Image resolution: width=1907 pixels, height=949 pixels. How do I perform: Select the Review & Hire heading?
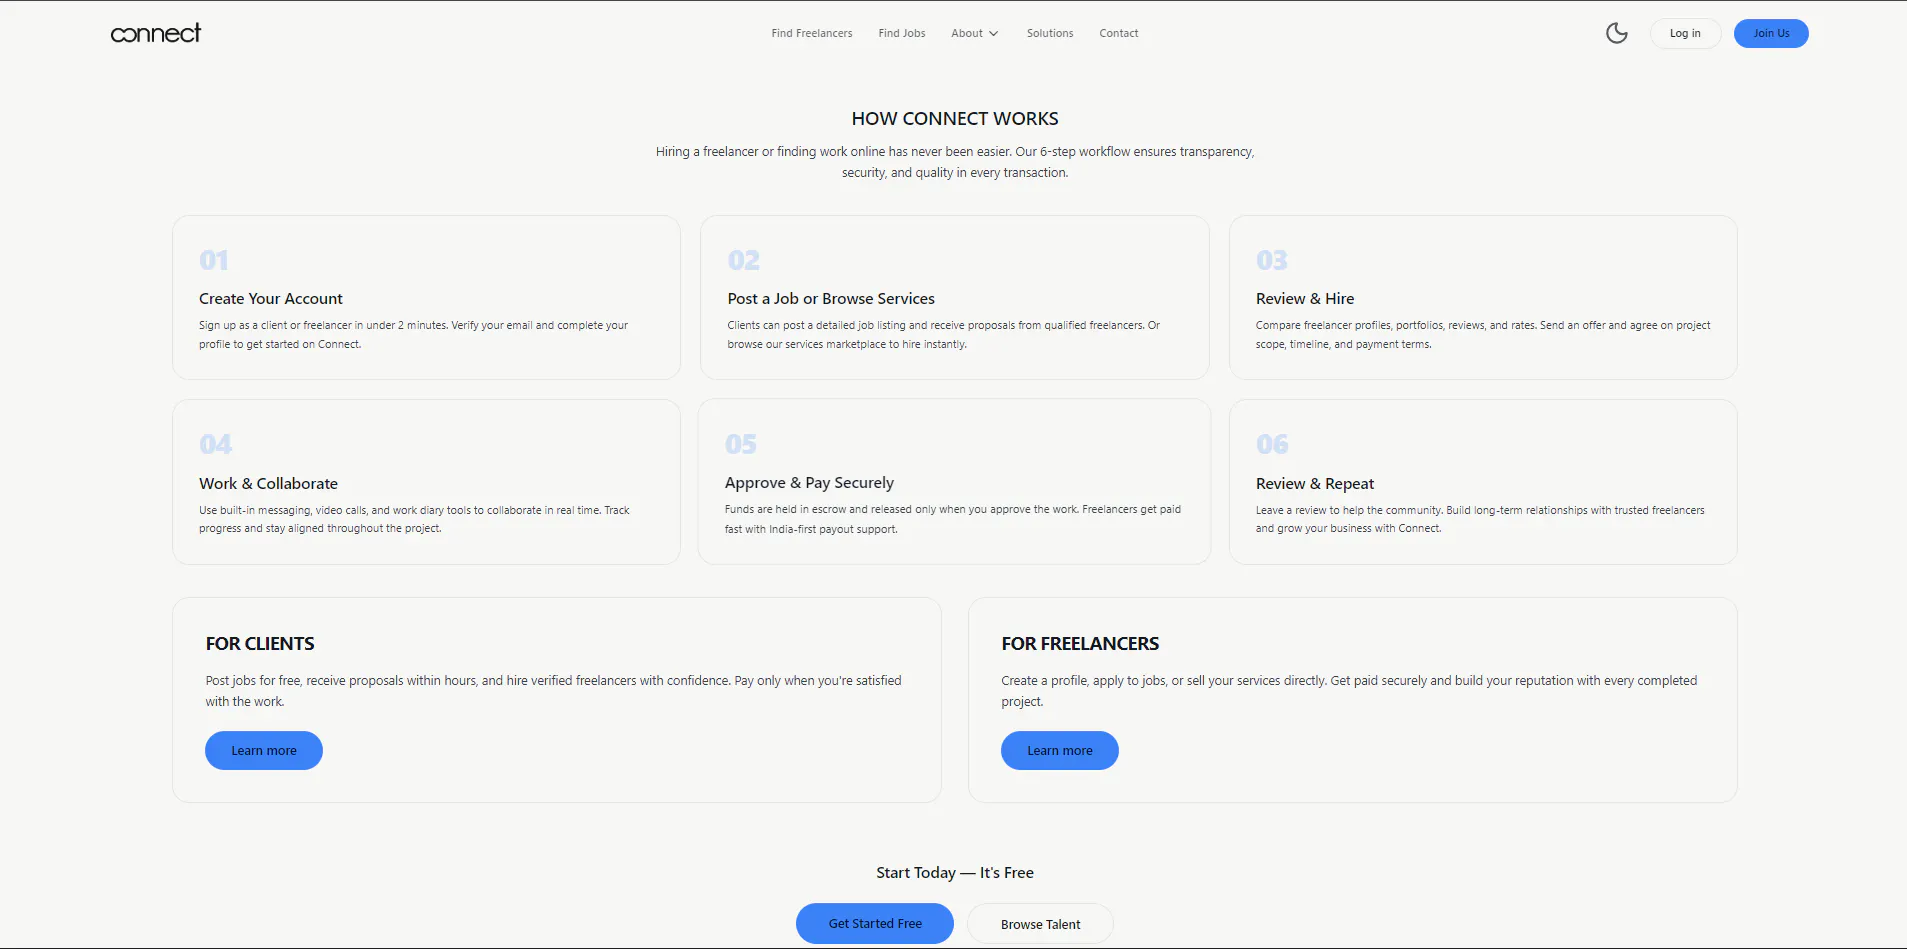pyautogui.click(x=1305, y=299)
